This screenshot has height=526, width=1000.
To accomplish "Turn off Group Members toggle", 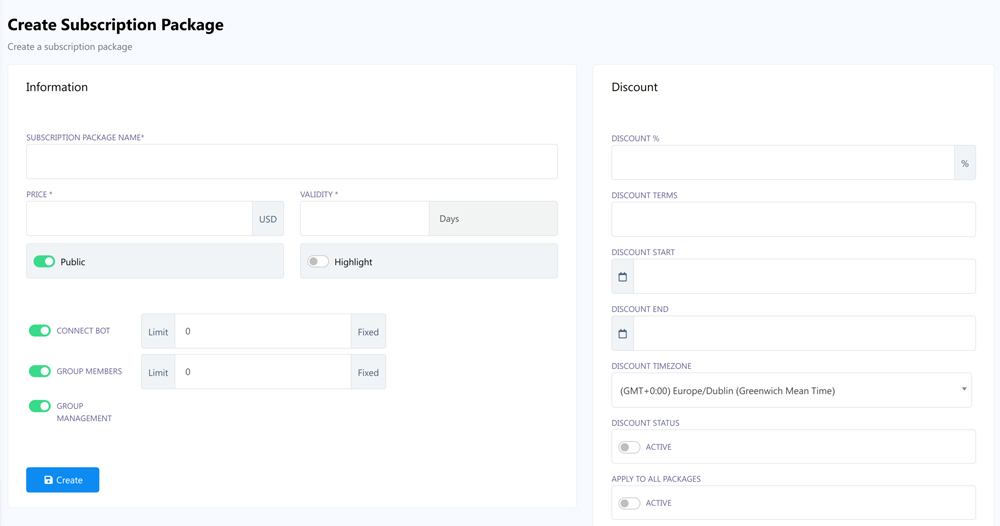I will pyautogui.click(x=40, y=371).
